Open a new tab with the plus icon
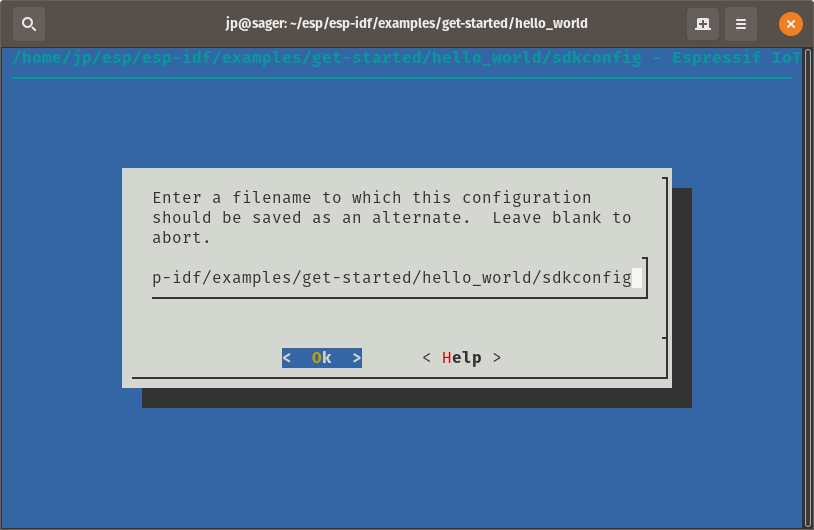814x530 pixels. pos(702,24)
